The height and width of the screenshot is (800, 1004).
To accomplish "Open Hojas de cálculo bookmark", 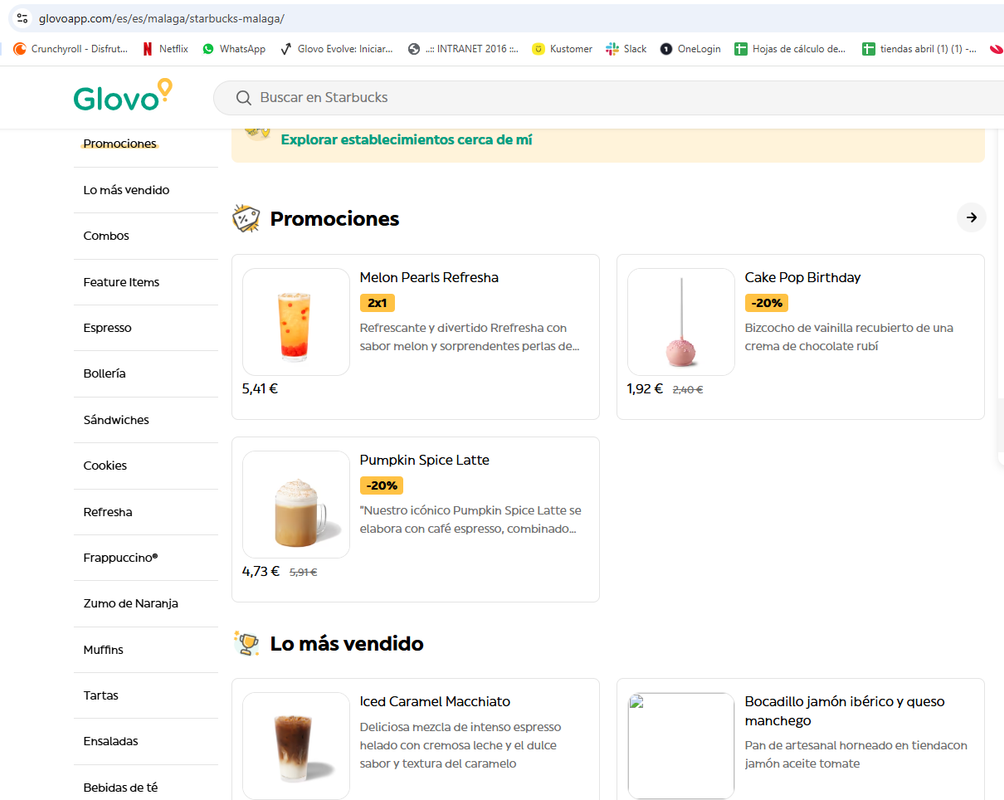I will click(790, 49).
